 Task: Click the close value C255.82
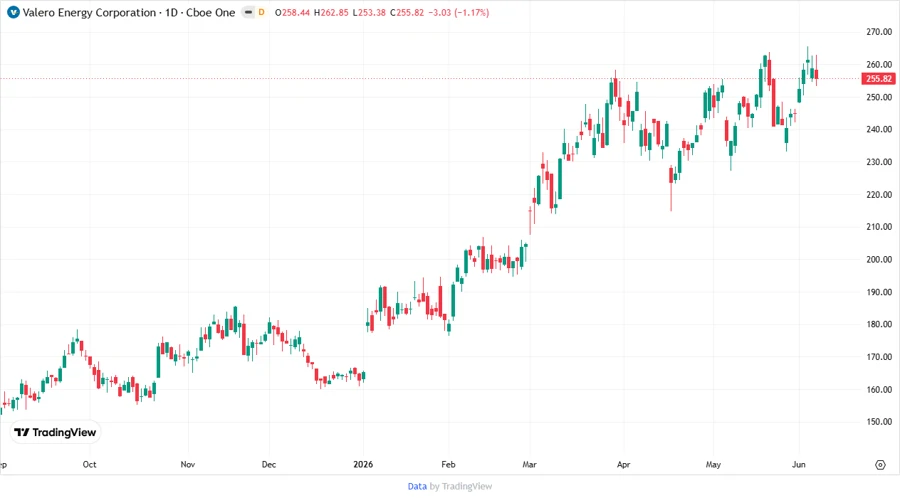tap(407, 13)
